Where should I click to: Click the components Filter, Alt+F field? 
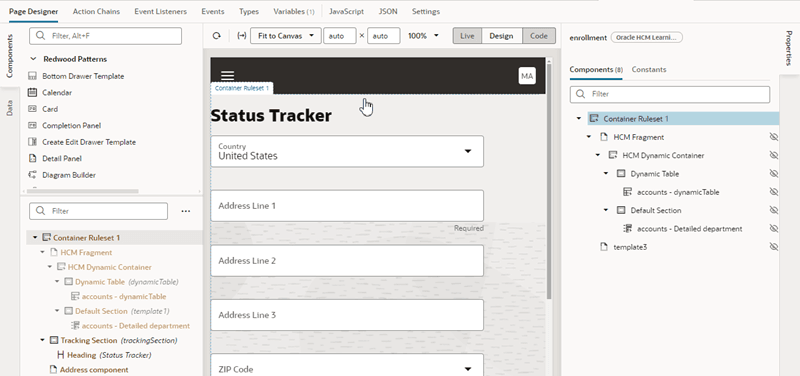pos(105,36)
